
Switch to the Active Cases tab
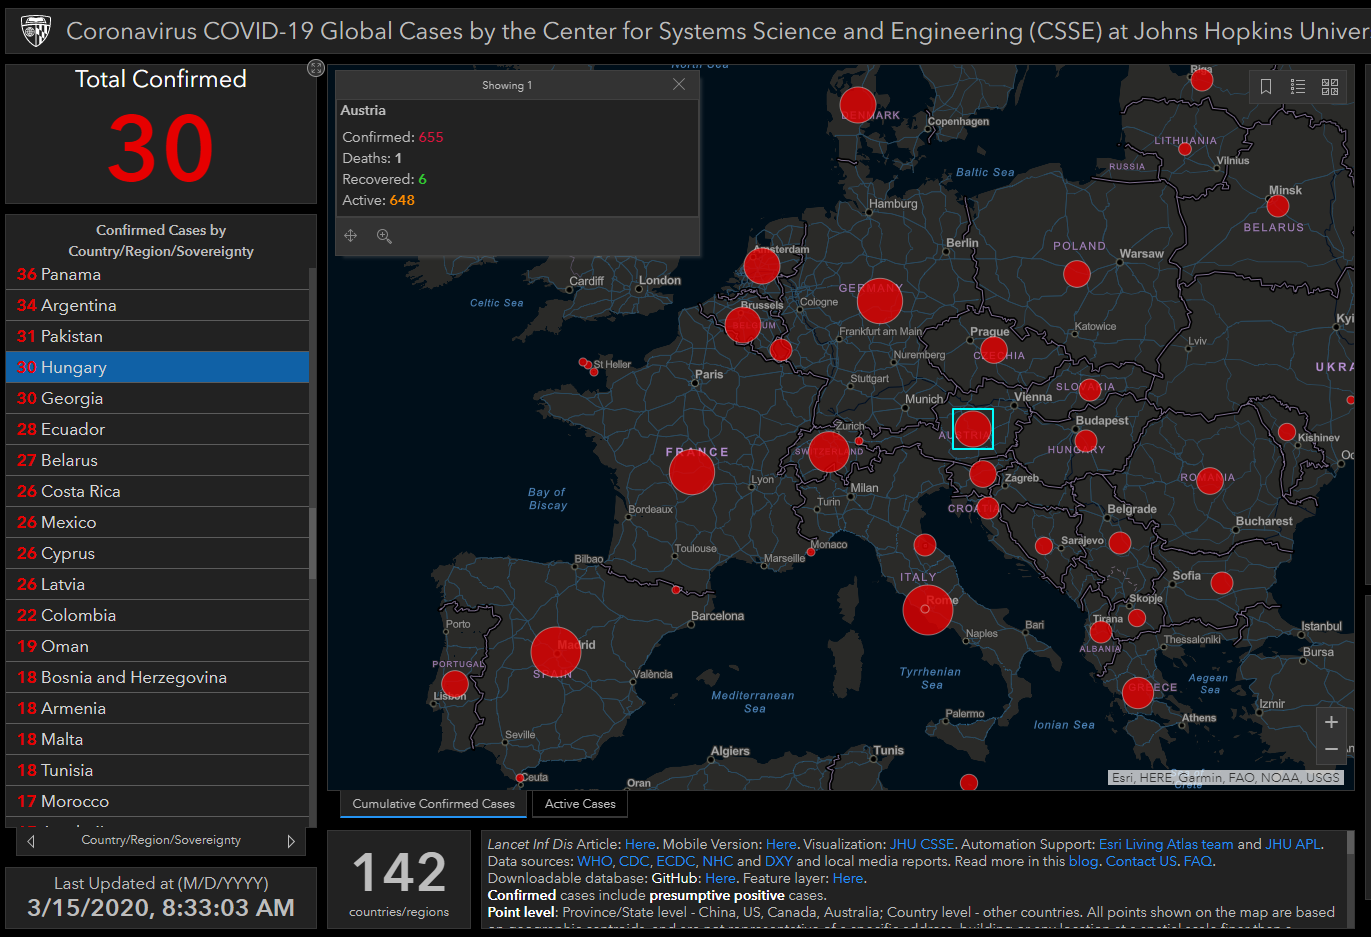point(580,804)
